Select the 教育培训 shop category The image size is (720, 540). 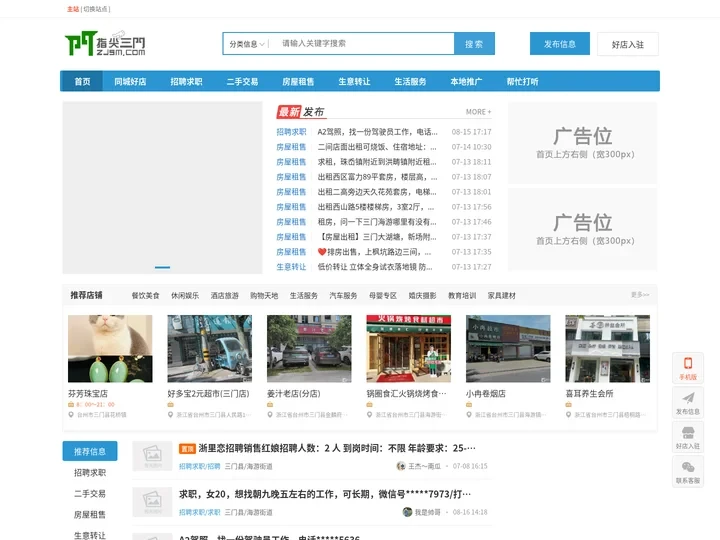point(462,295)
